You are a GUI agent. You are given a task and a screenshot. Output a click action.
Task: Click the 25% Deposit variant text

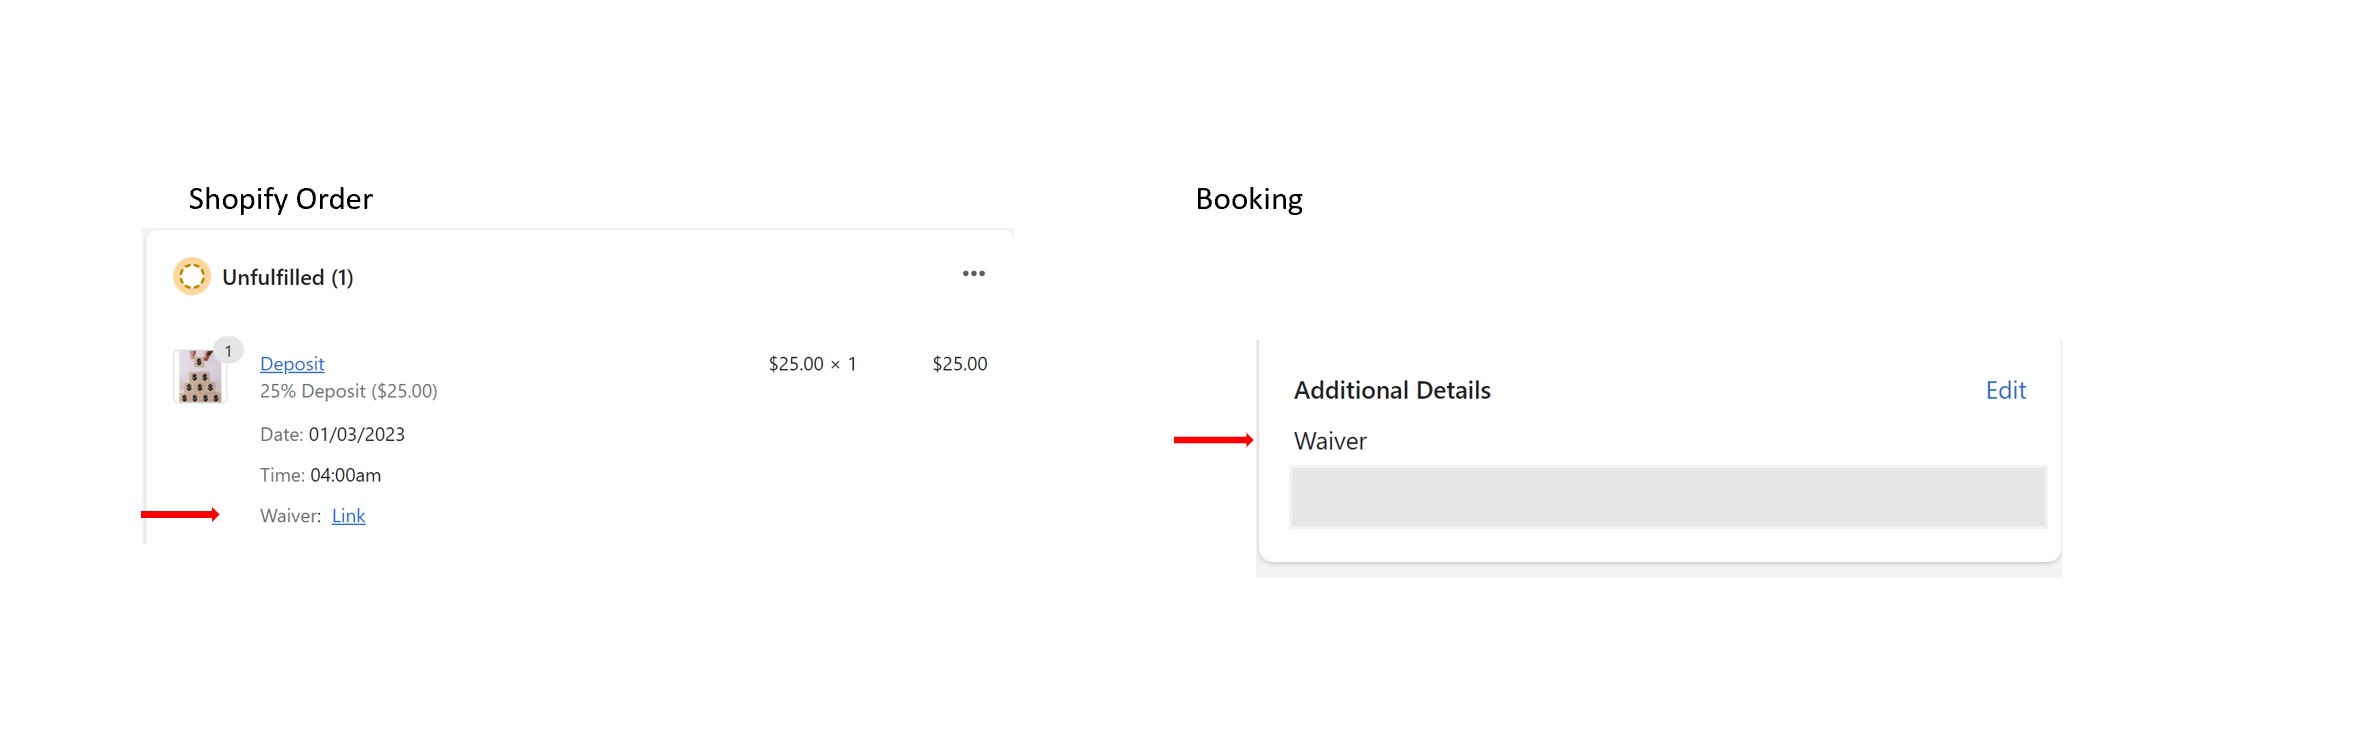[349, 391]
